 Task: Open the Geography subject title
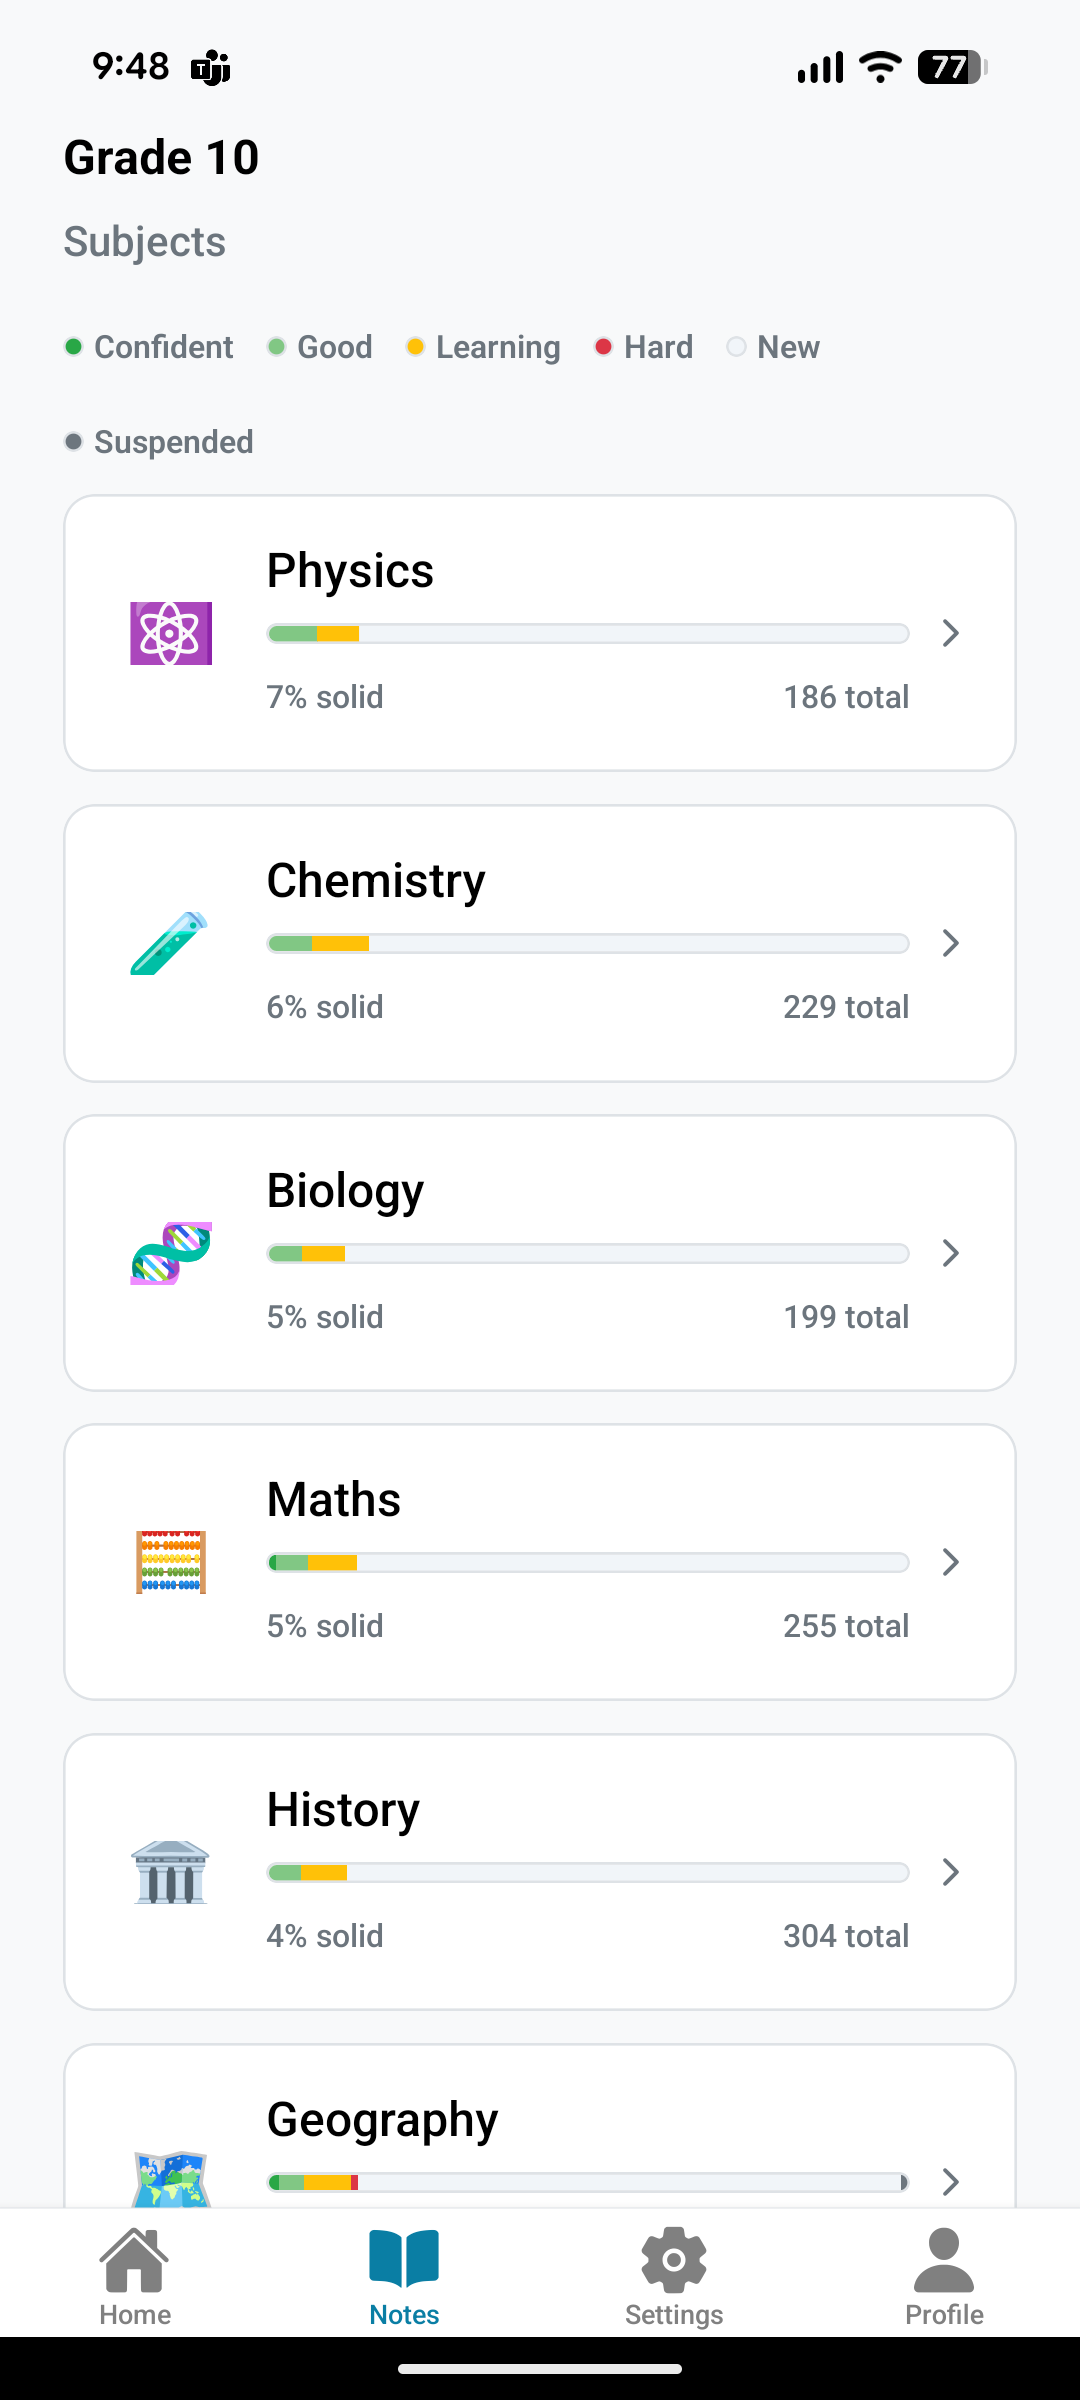382,2120
